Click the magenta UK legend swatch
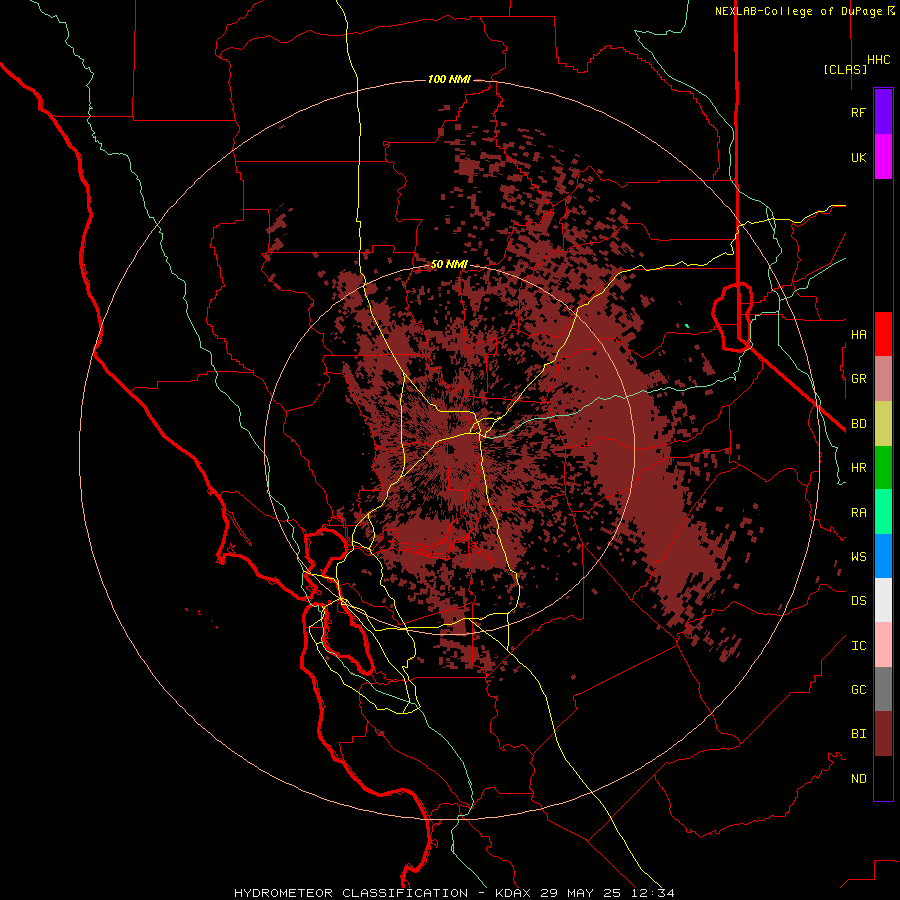 [883, 157]
